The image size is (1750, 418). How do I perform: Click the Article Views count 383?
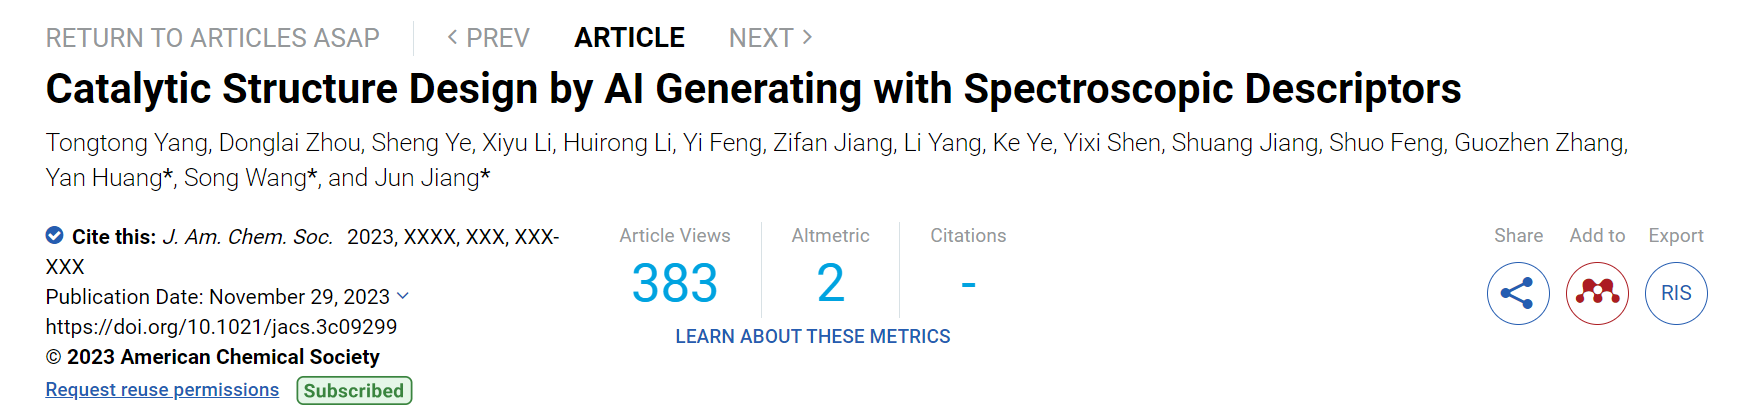click(x=675, y=283)
